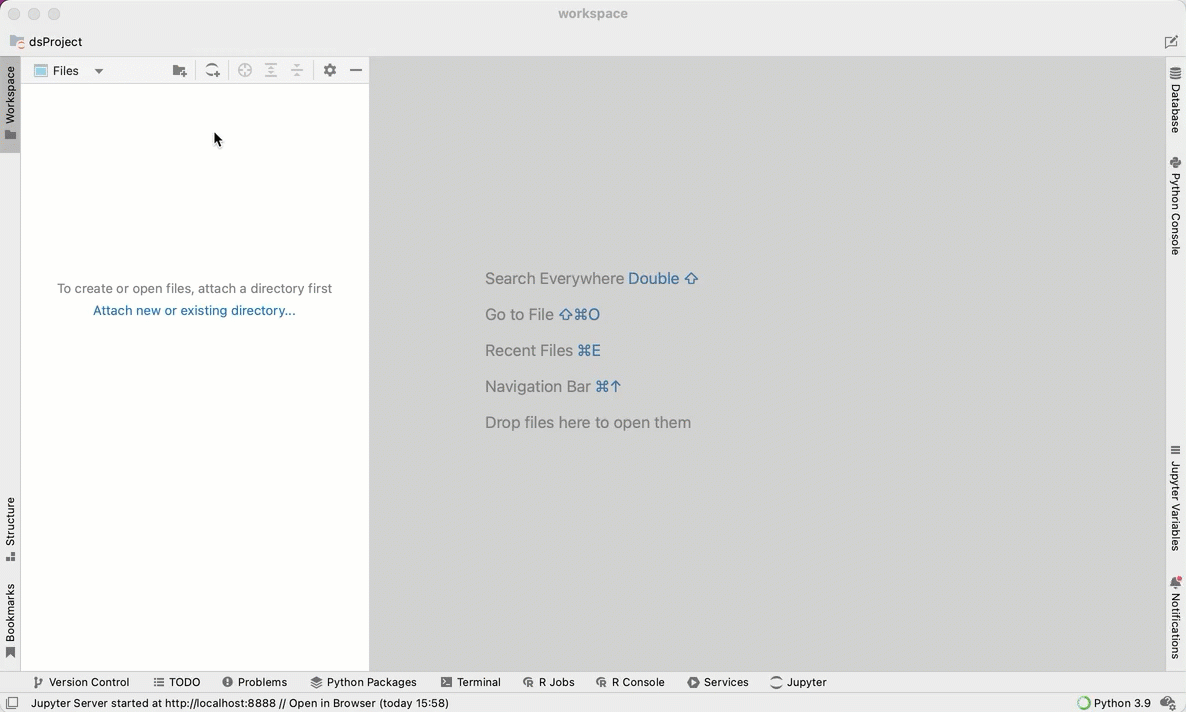
Task: Click the Search Everywhere Double hint
Action: tap(591, 278)
